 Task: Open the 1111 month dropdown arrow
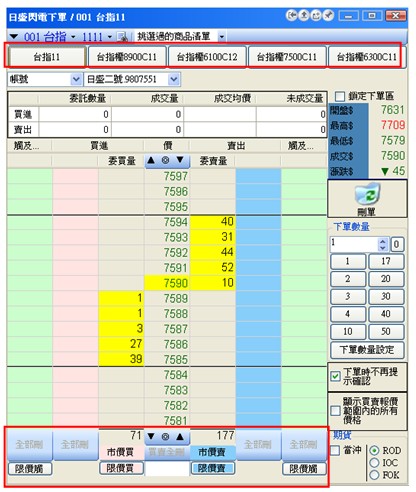(x=110, y=37)
